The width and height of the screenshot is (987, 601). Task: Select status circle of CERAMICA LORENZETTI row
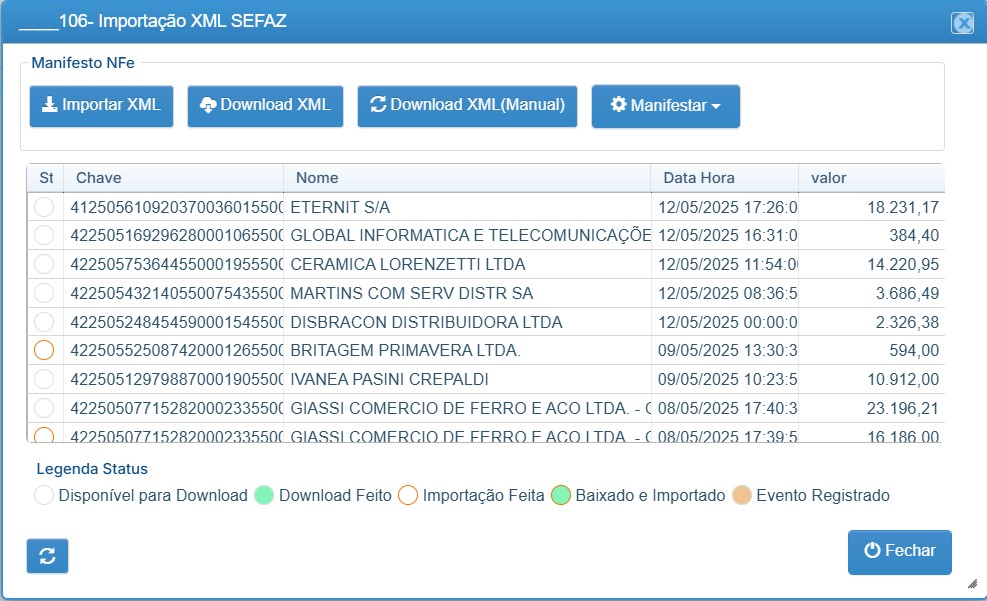point(44,264)
